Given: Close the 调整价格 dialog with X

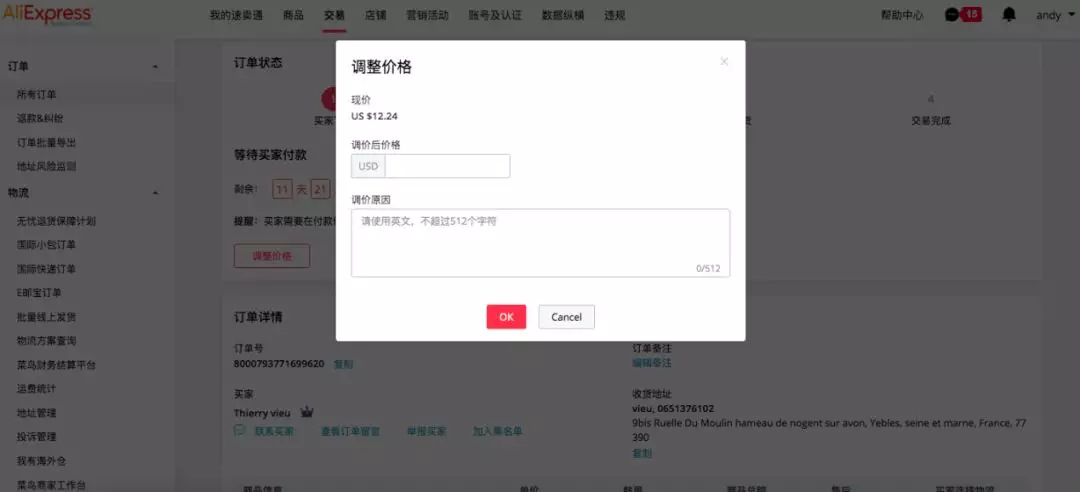Looking at the screenshot, I should pyautogui.click(x=724, y=62).
